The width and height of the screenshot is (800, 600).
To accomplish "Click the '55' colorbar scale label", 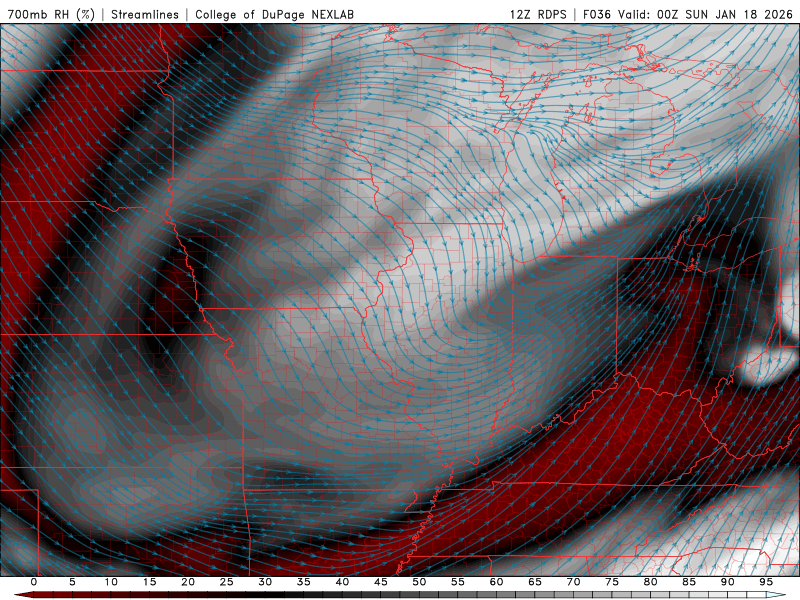I will tap(458, 582).
